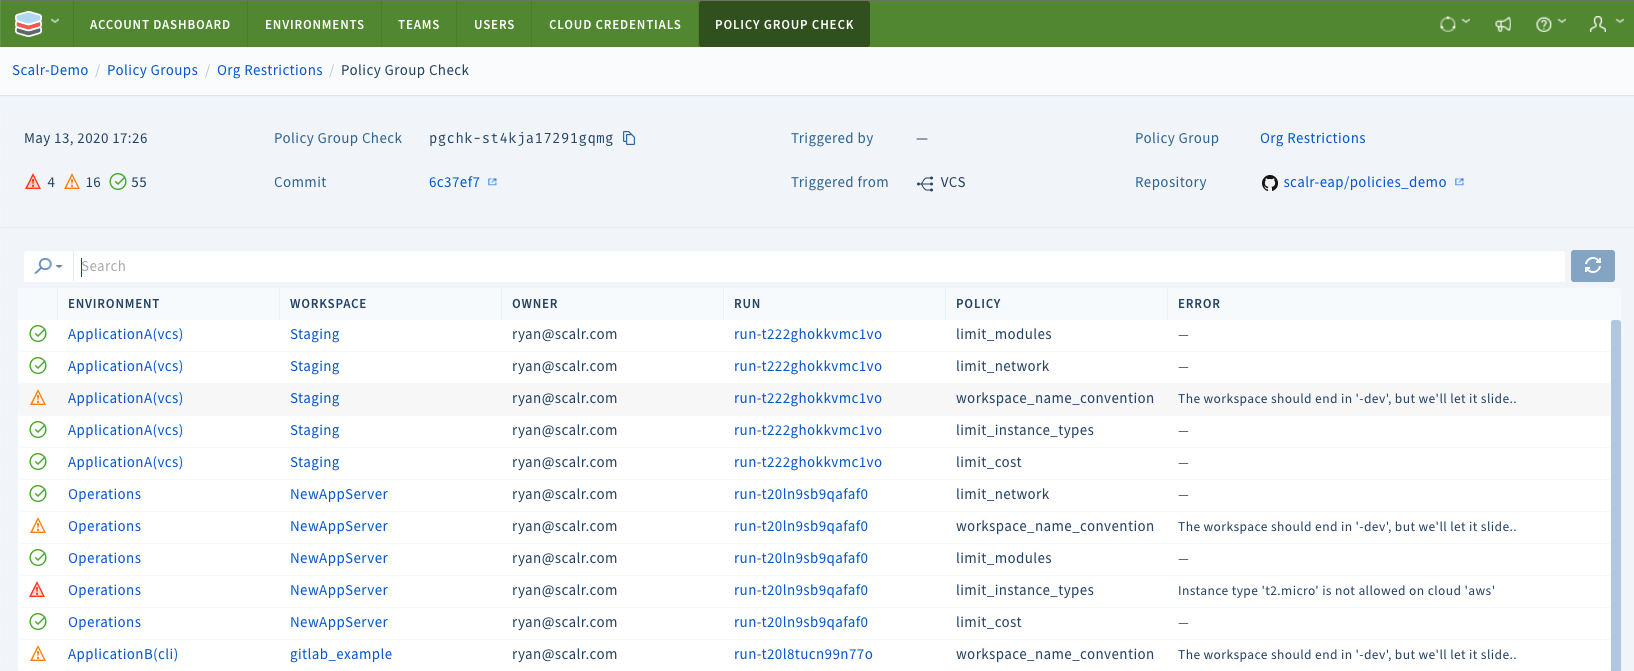Open Org Restrictions policy group link
The width and height of the screenshot is (1634, 671).
coord(1312,138)
